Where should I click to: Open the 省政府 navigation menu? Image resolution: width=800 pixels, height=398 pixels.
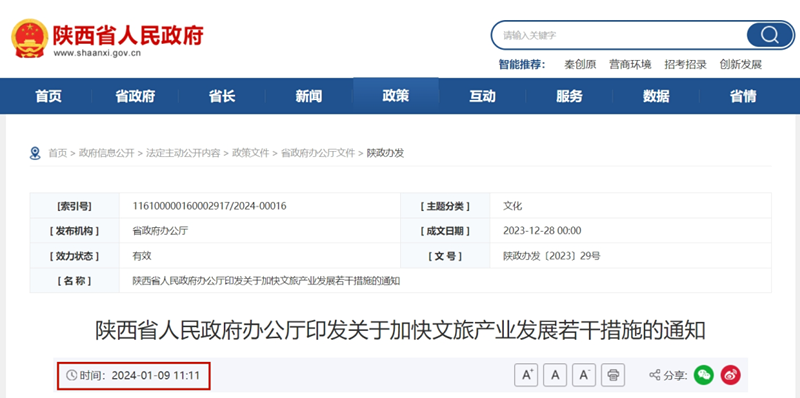[135, 96]
